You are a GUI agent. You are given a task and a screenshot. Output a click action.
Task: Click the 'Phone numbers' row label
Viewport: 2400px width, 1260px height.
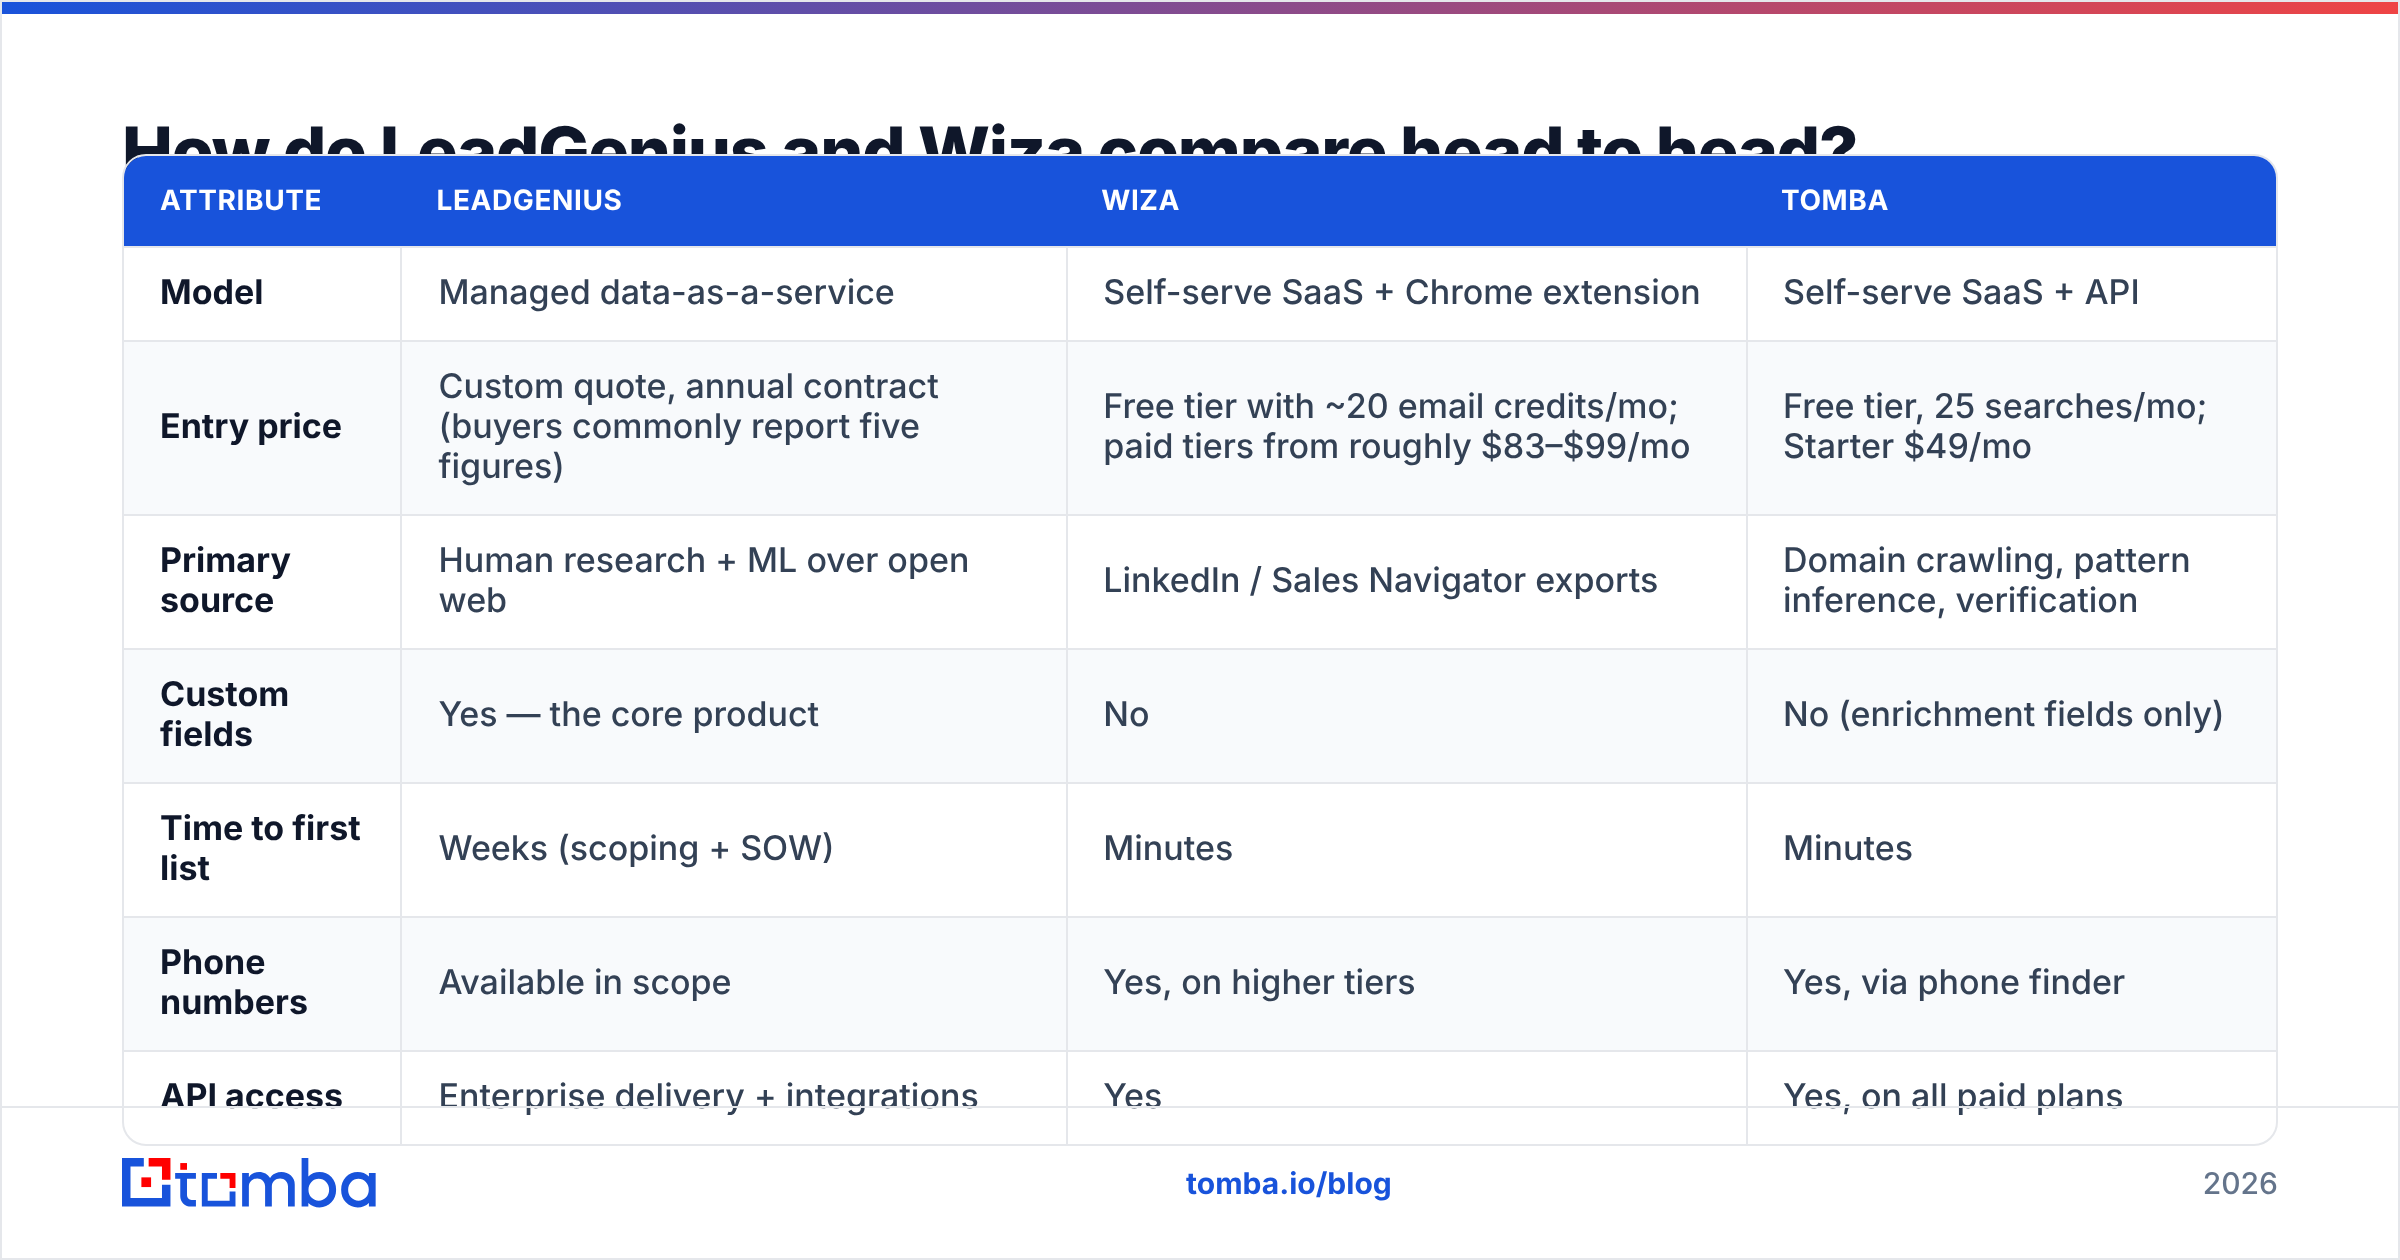coord(234,982)
